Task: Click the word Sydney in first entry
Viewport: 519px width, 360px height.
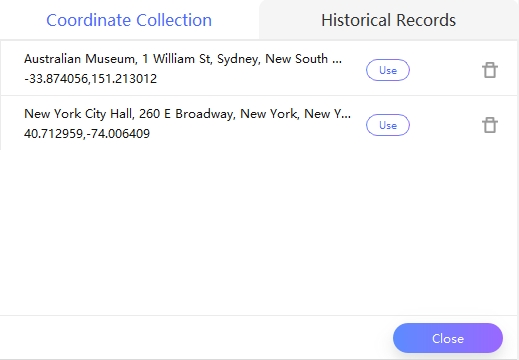Action: click(x=238, y=59)
